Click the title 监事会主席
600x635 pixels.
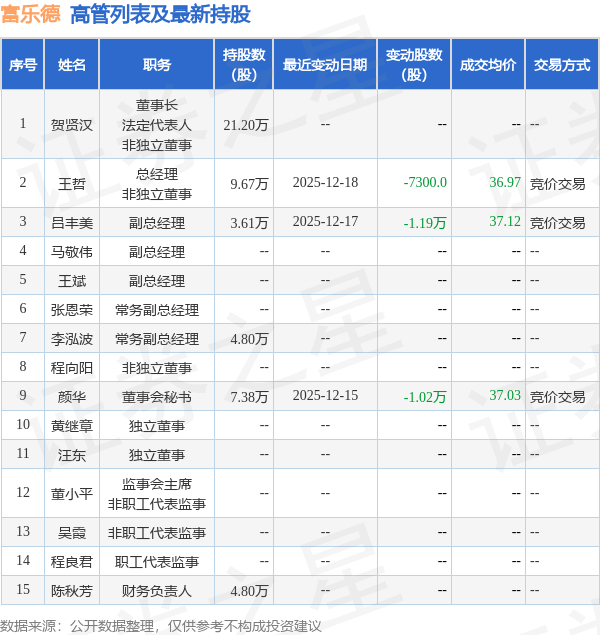pos(157,484)
